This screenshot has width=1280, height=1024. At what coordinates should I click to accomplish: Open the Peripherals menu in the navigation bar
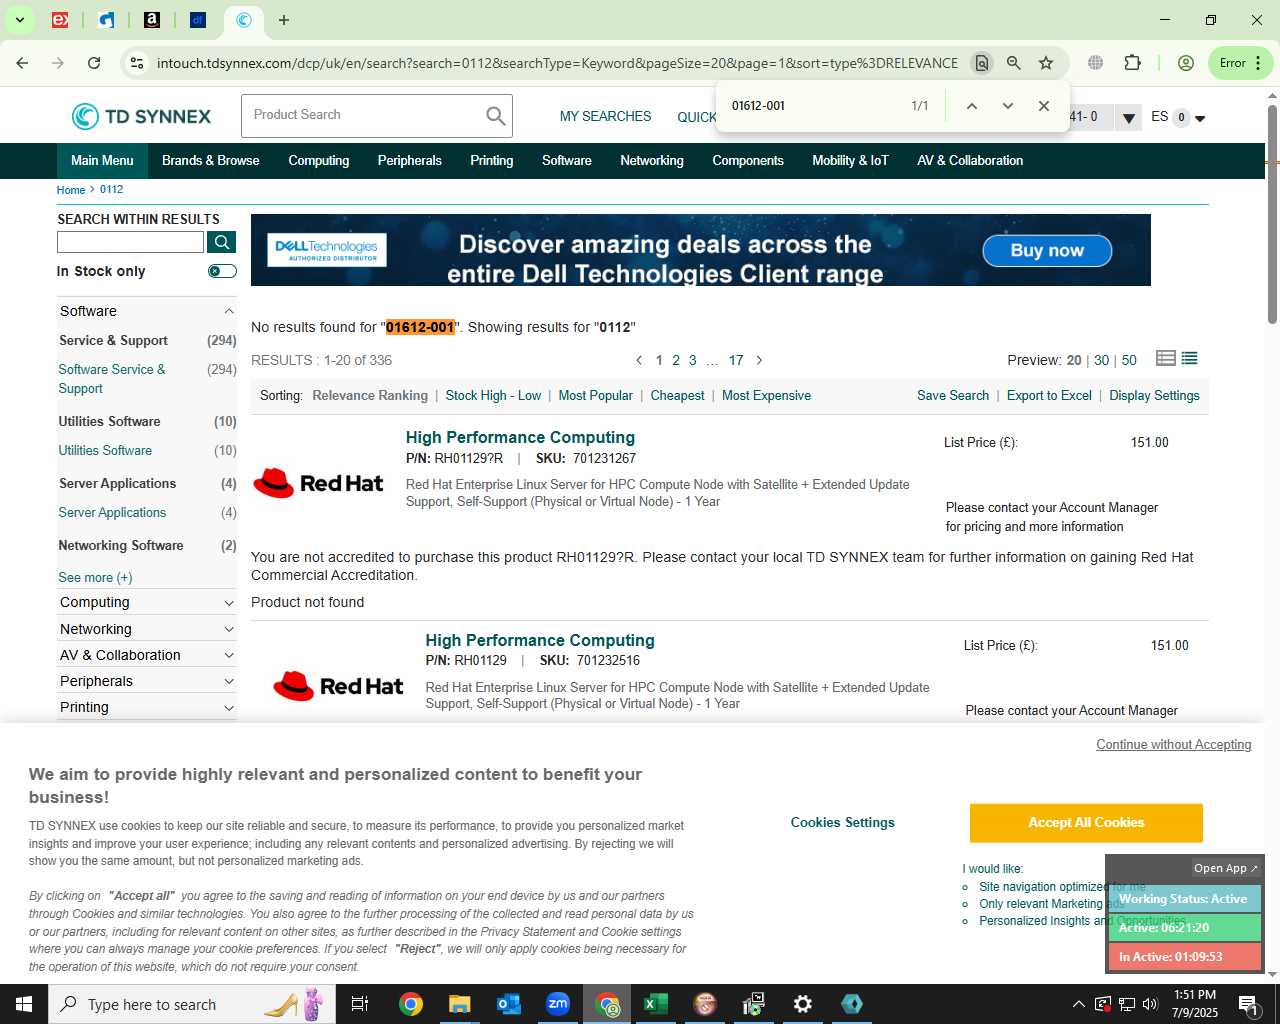[410, 160]
